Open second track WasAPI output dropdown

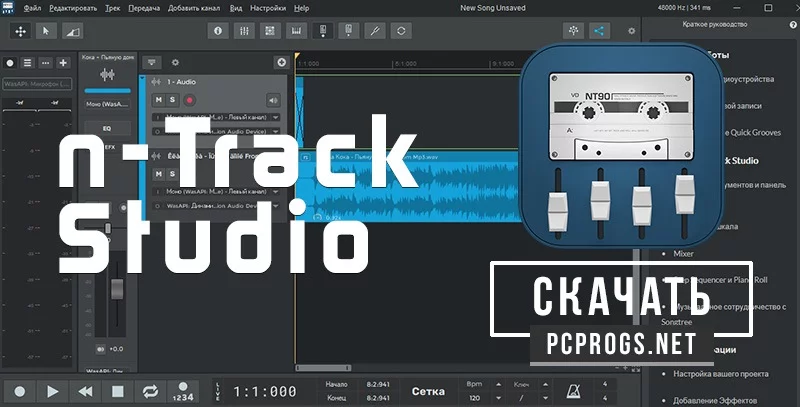pos(276,206)
